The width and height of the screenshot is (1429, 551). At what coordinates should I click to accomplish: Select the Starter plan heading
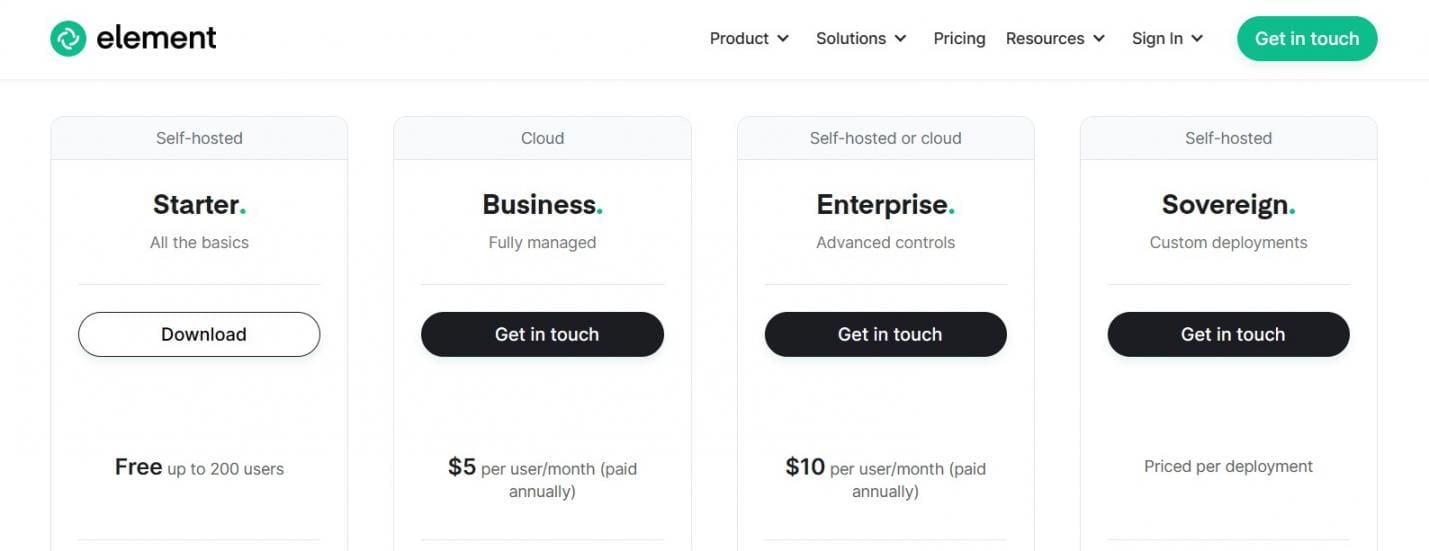(199, 205)
